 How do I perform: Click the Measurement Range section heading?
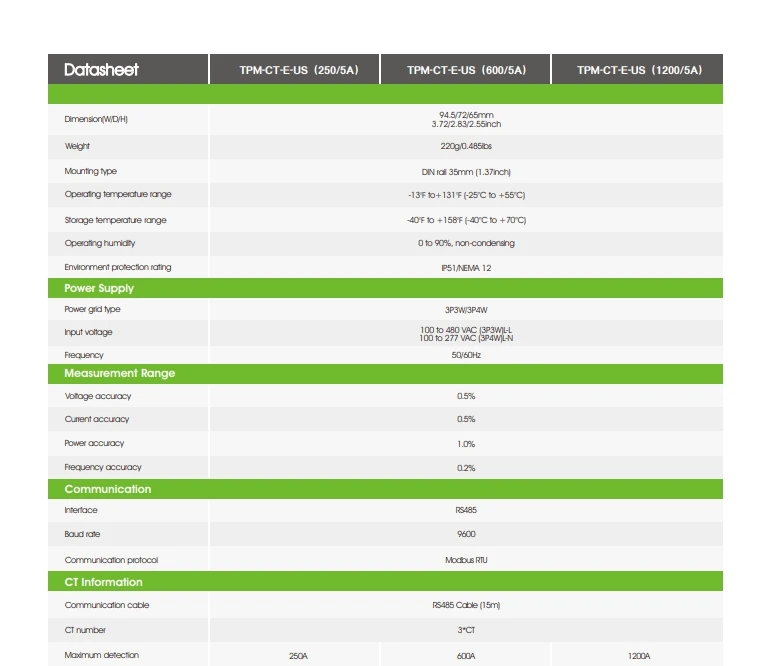click(120, 374)
